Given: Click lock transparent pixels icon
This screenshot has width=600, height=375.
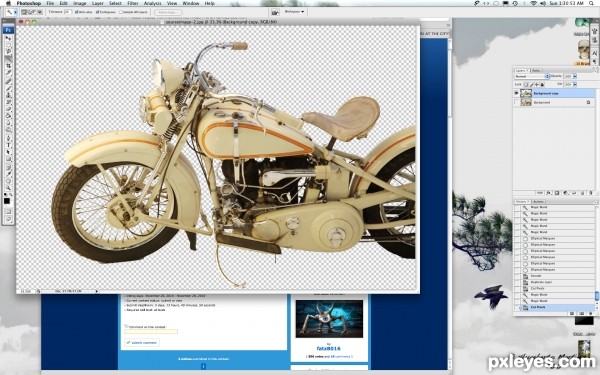Looking at the screenshot, I should [526, 85].
